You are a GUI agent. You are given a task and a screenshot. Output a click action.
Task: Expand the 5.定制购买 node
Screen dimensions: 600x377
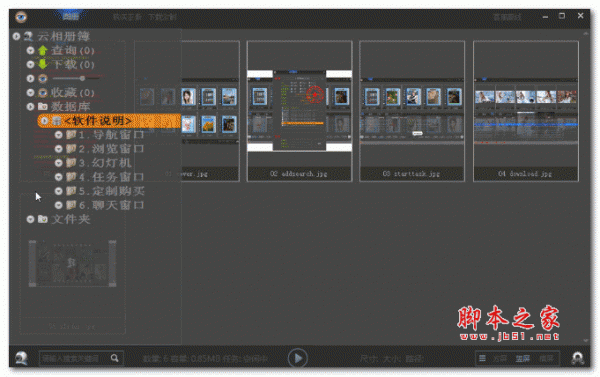pos(59,191)
